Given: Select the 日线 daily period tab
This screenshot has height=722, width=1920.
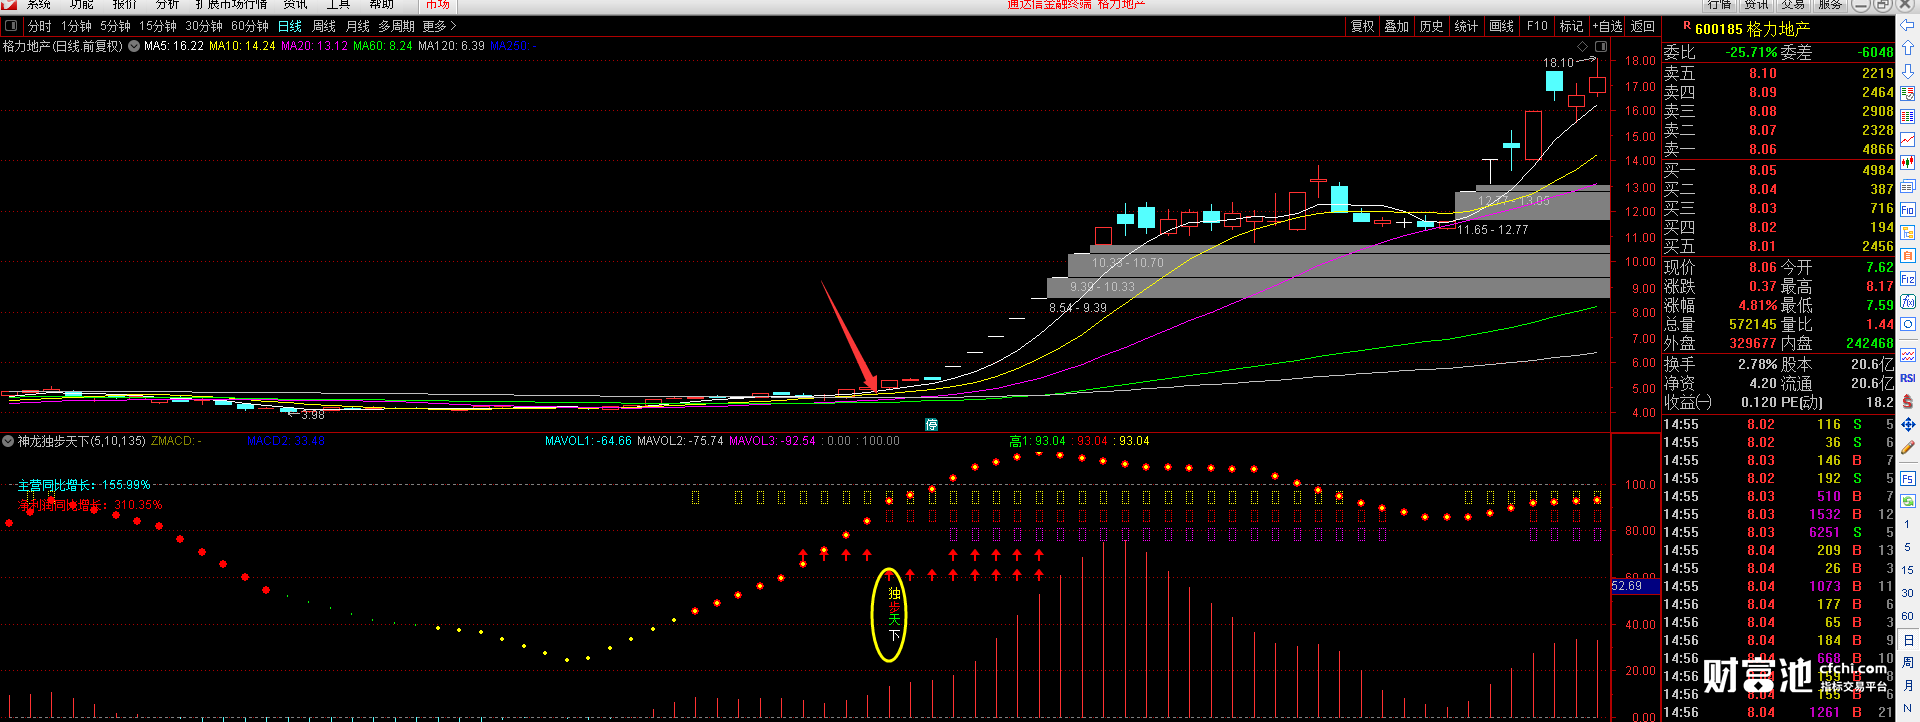Looking at the screenshot, I should [290, 26].
